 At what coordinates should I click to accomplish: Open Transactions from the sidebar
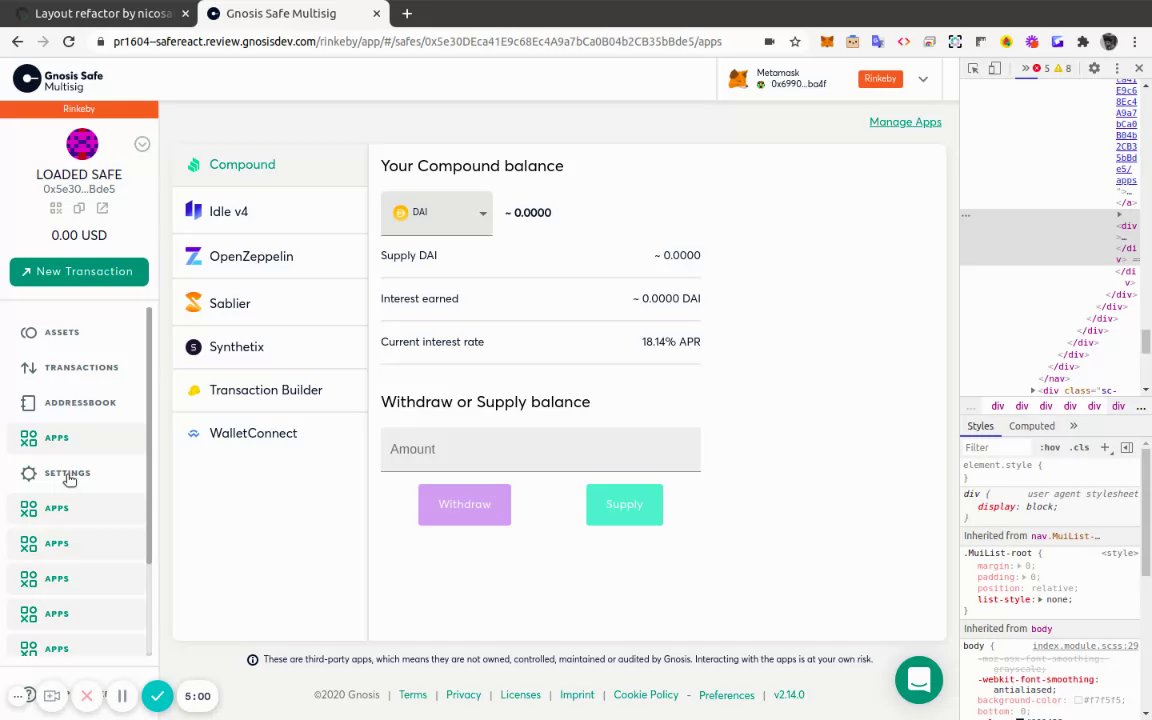(x=76, y=367)
